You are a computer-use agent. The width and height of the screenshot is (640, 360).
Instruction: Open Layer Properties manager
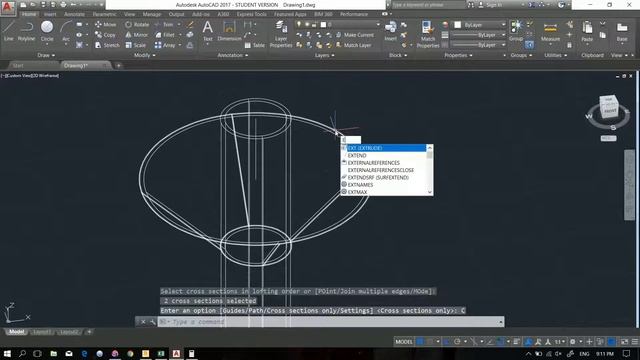(281, 34)
